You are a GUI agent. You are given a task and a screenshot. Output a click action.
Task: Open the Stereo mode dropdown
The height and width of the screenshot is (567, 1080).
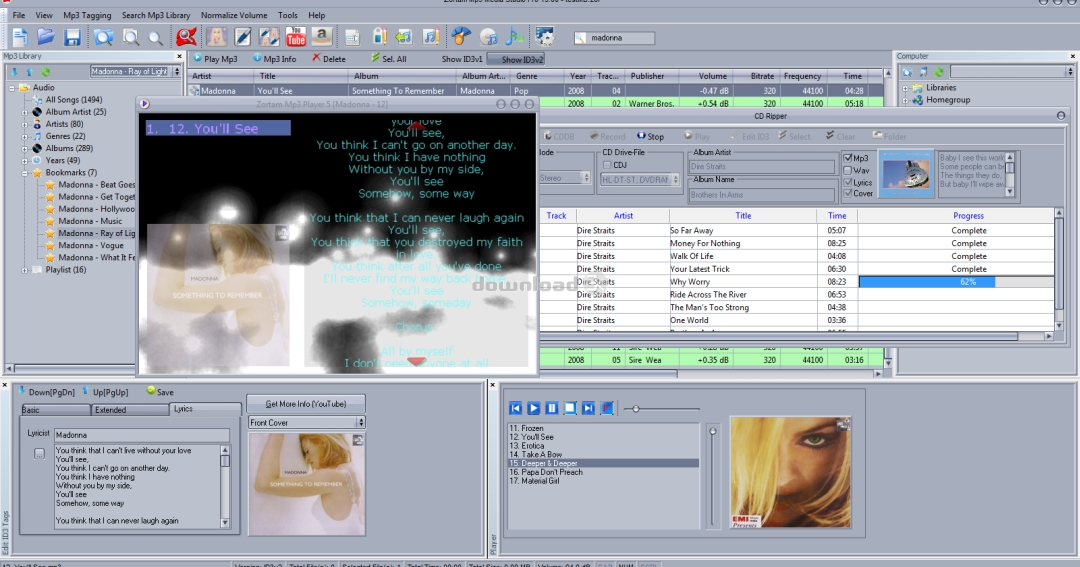[564, 178]
